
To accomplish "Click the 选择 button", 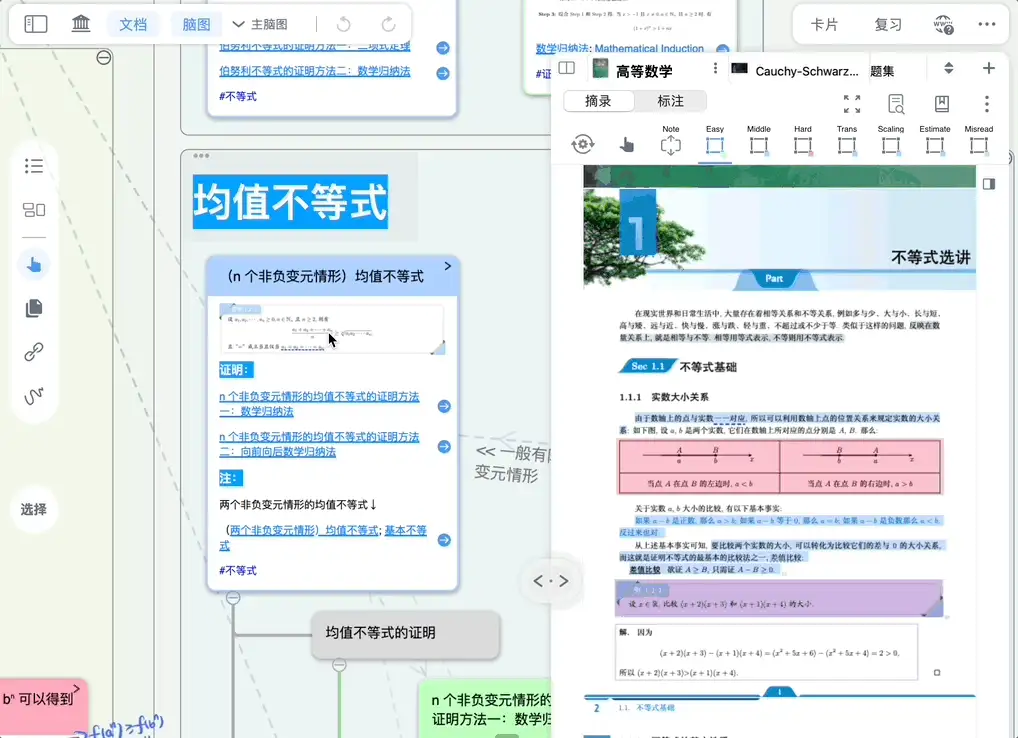I will coord(34,510).
